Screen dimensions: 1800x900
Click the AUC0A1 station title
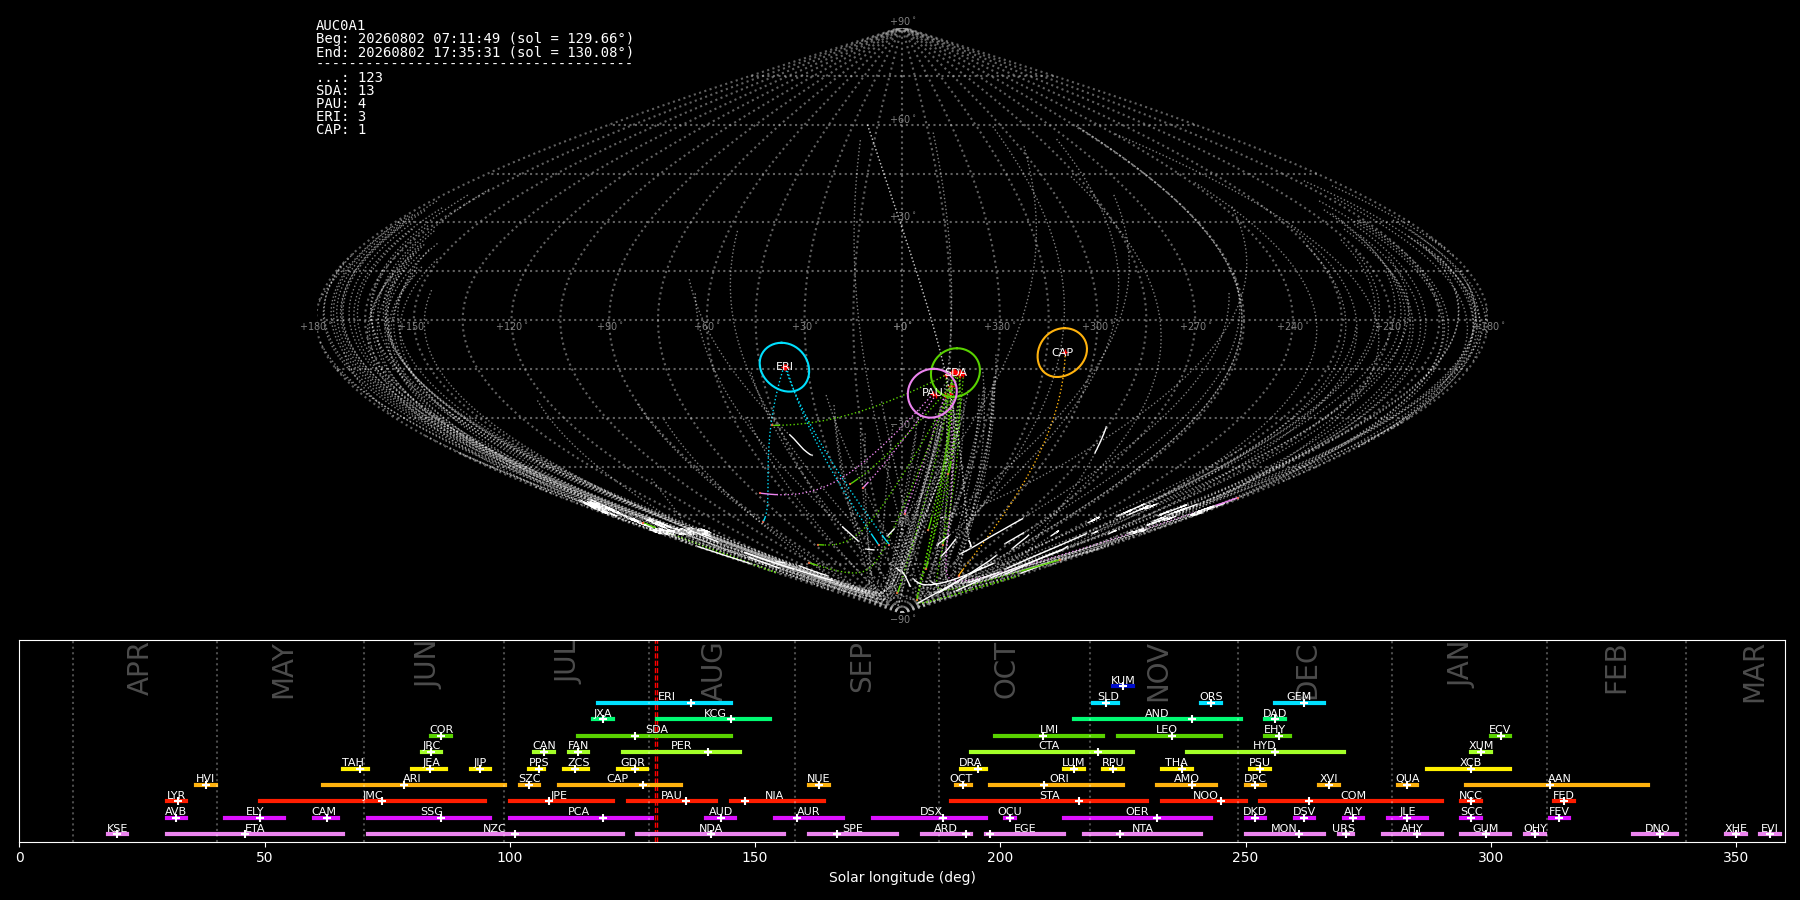pos(341,25)
